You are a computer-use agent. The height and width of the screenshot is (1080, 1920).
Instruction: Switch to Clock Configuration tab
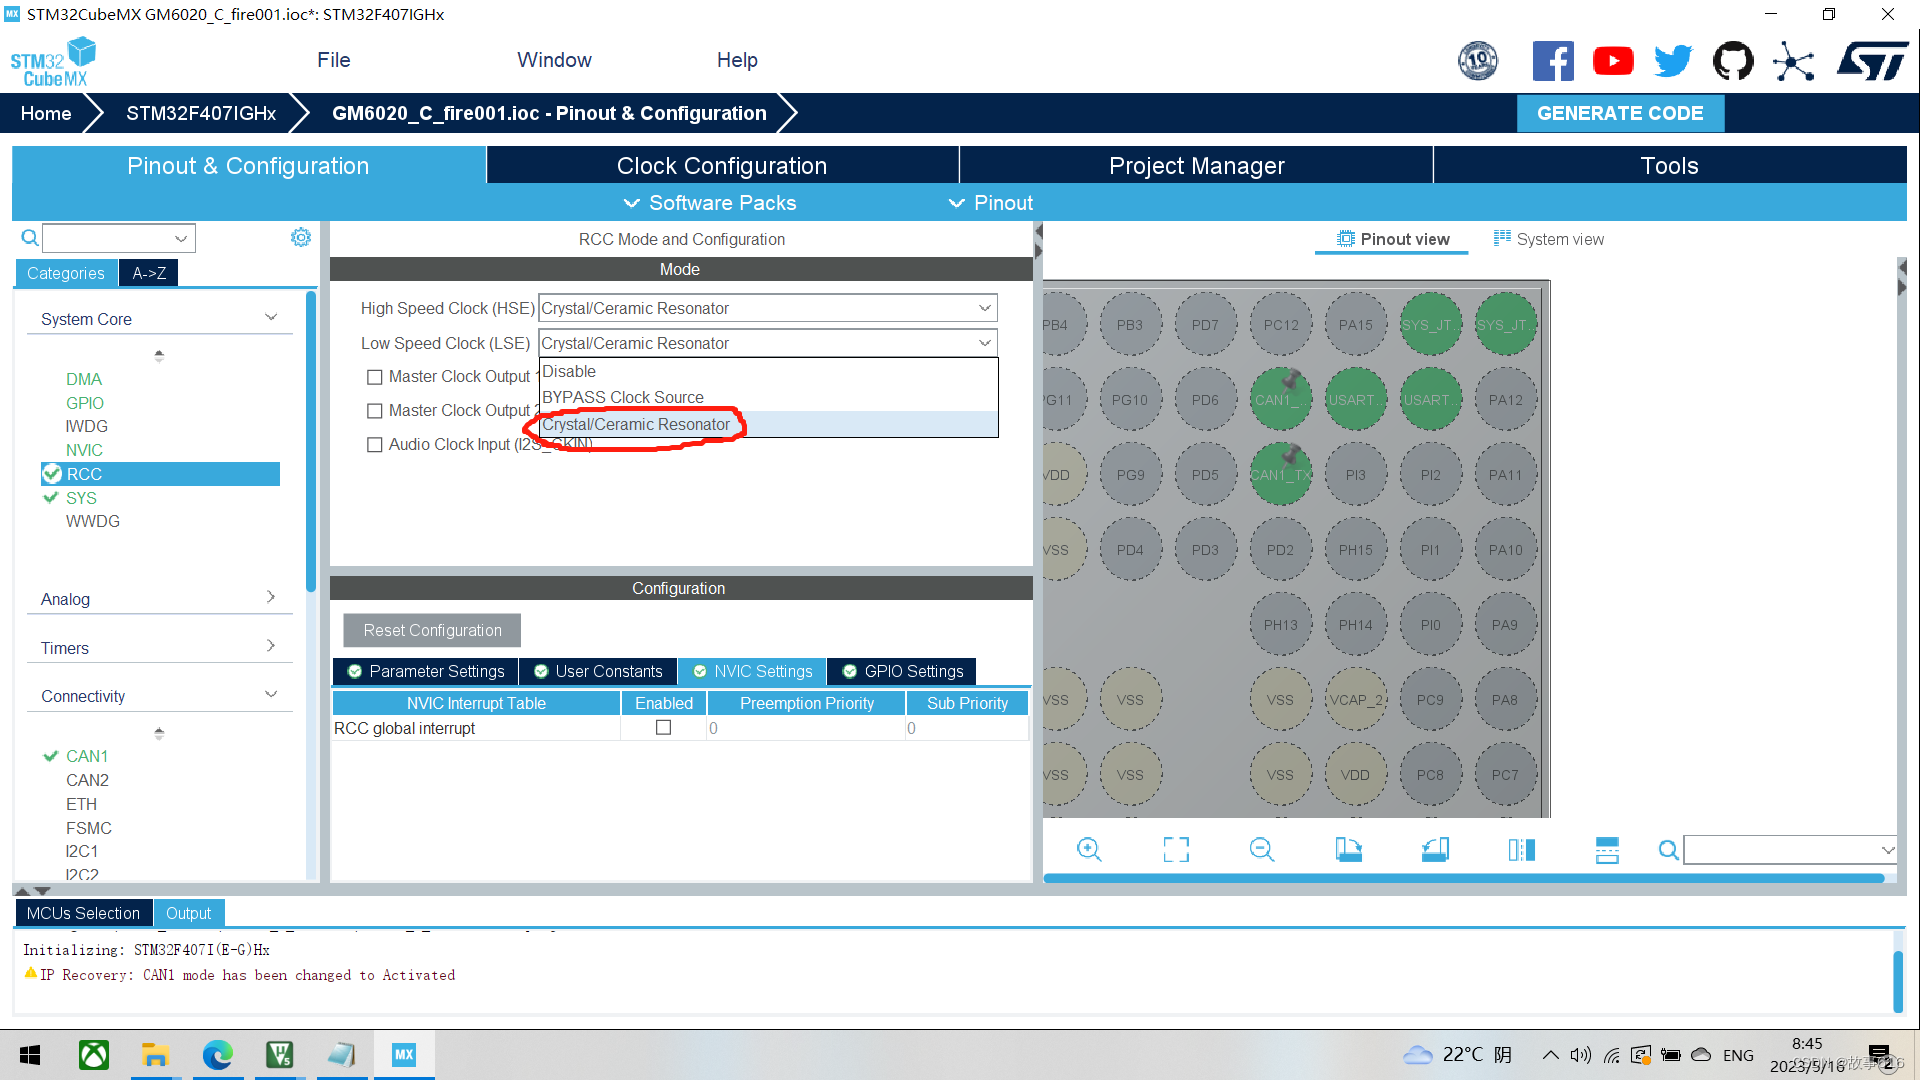(x=722, y=166)
